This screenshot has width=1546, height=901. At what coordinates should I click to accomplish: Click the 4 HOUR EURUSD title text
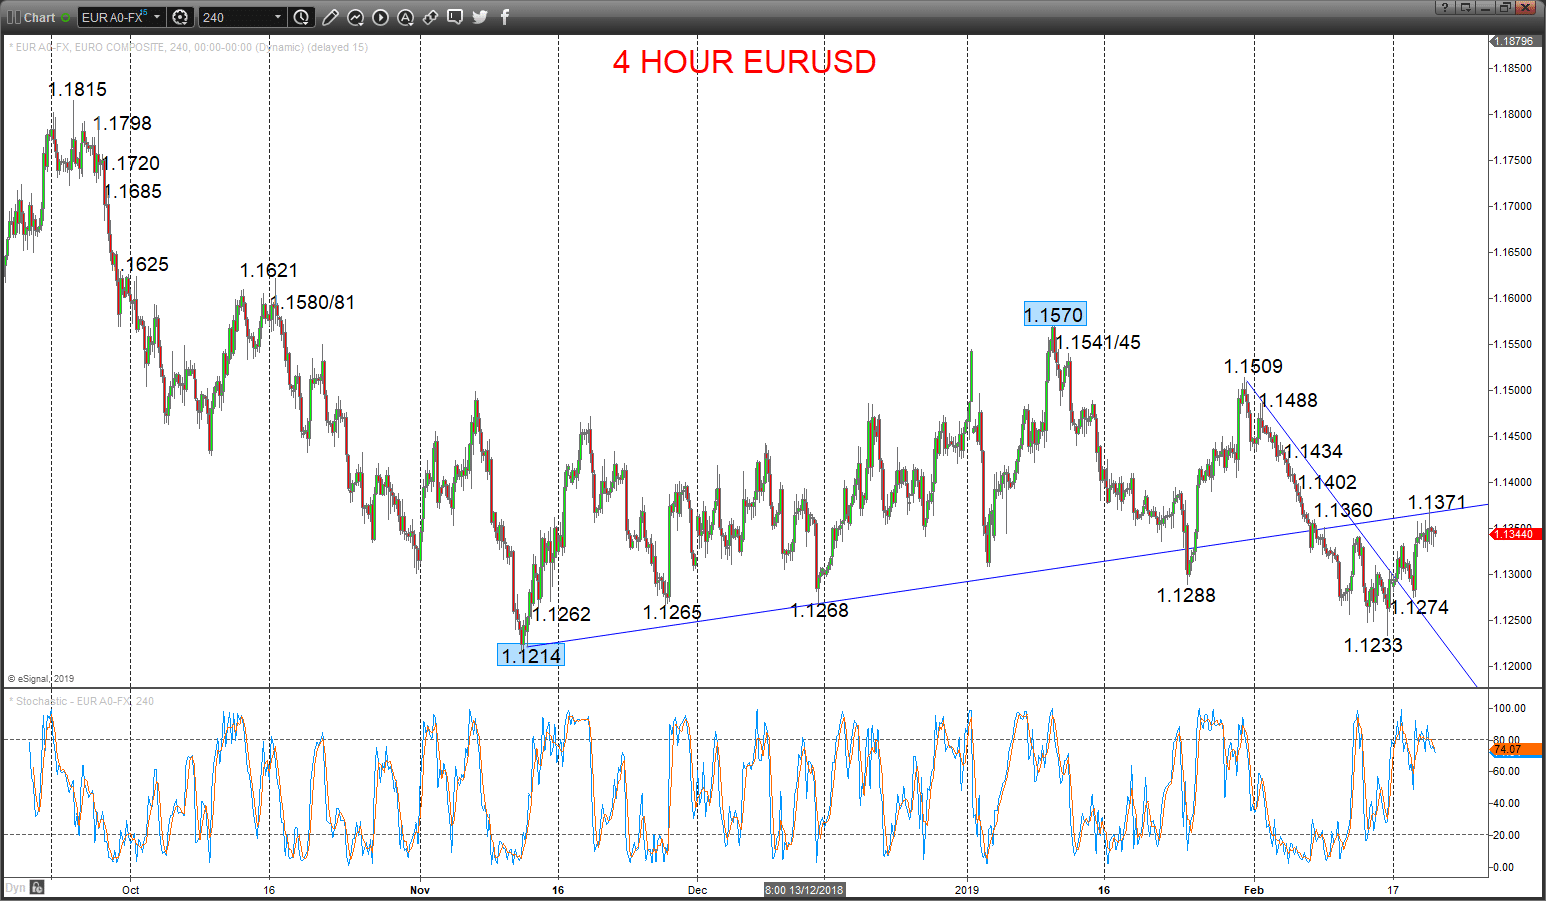pos(744,62)
